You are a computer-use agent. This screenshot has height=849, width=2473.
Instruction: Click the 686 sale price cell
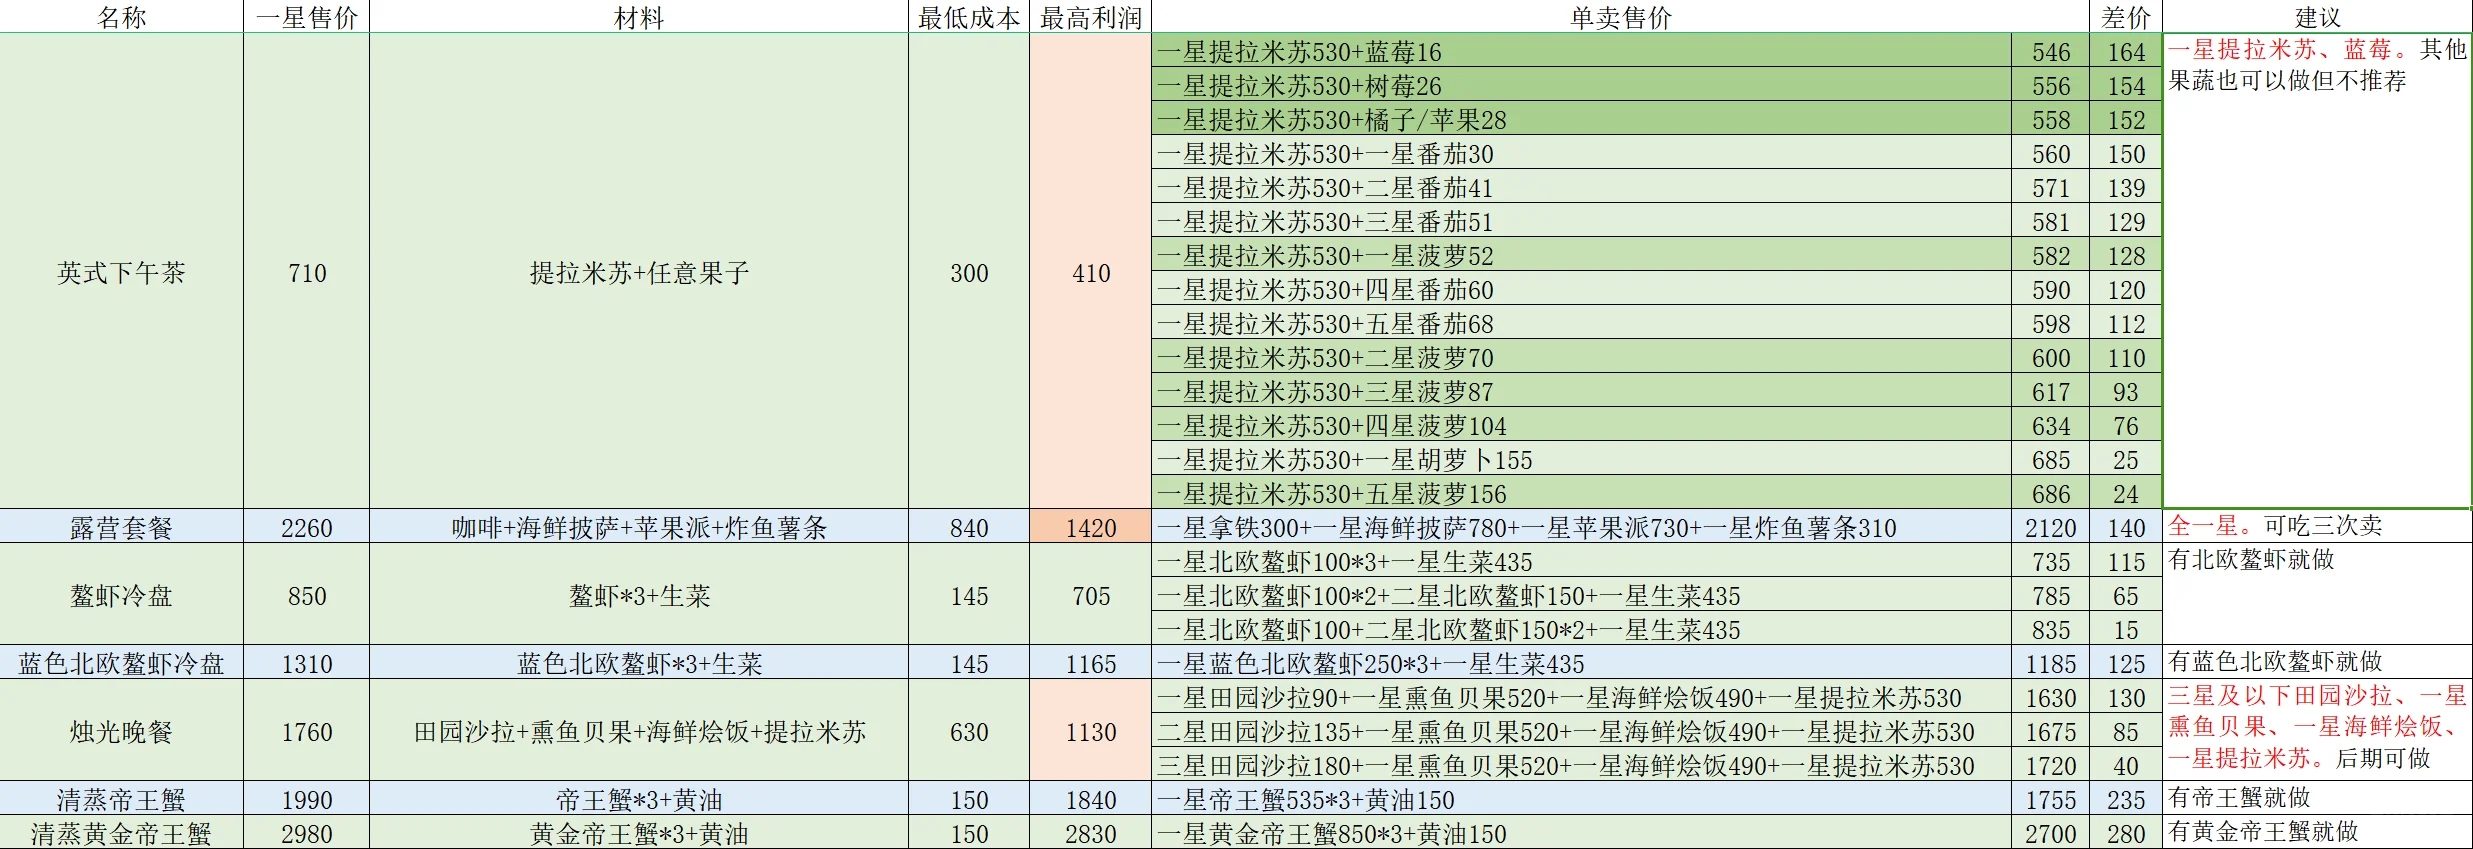click(x=2050, y=493)
